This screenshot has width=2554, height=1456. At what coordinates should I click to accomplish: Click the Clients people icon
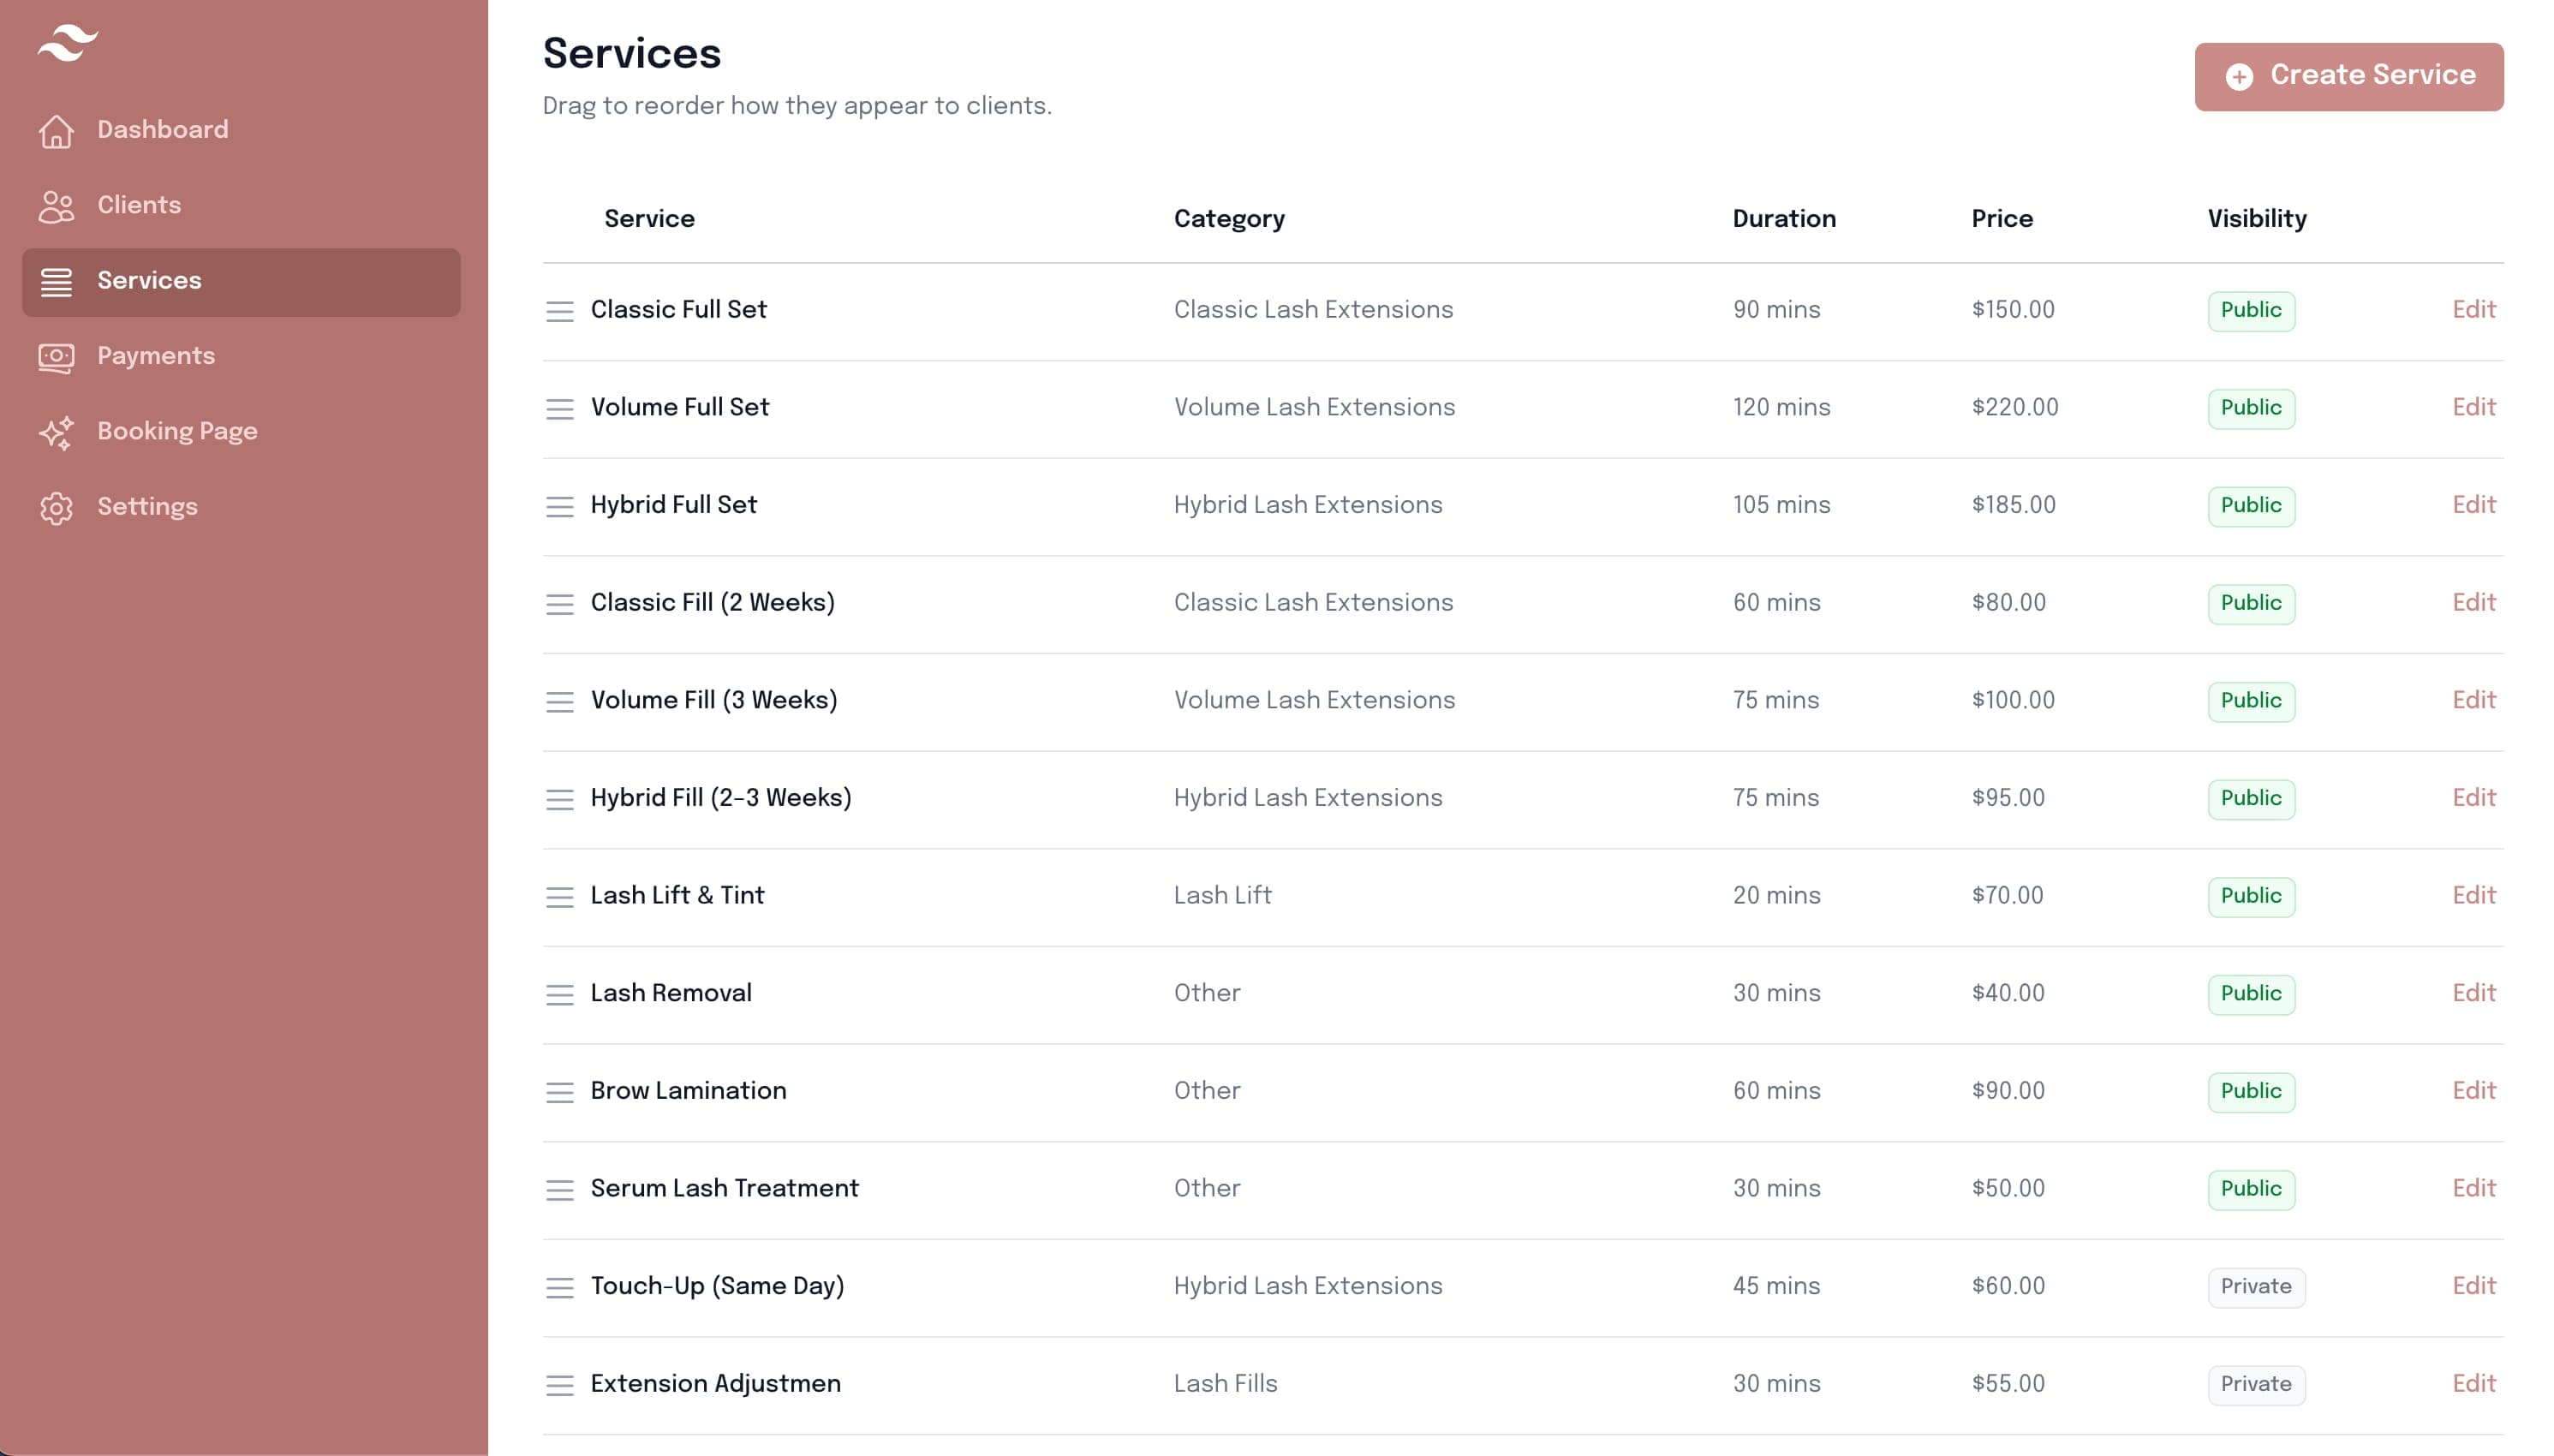[56, 206]
